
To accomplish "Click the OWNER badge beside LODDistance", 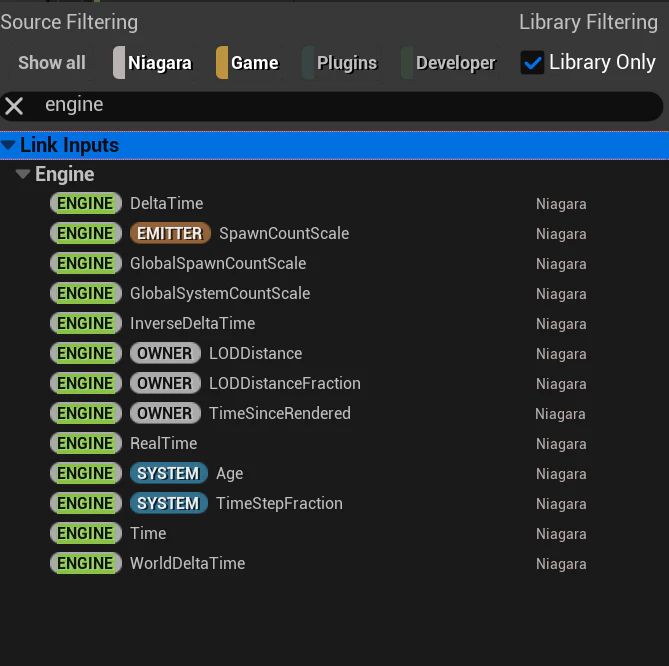I will click(165, 353).
